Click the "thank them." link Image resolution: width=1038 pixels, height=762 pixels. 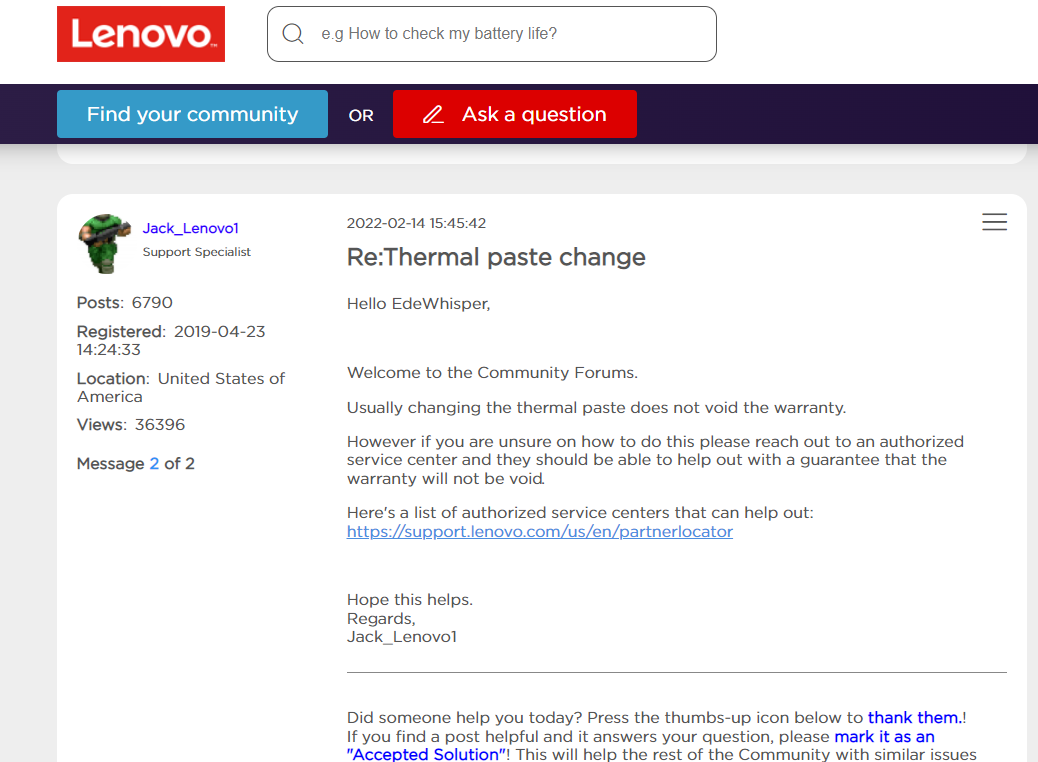point(914,717)
